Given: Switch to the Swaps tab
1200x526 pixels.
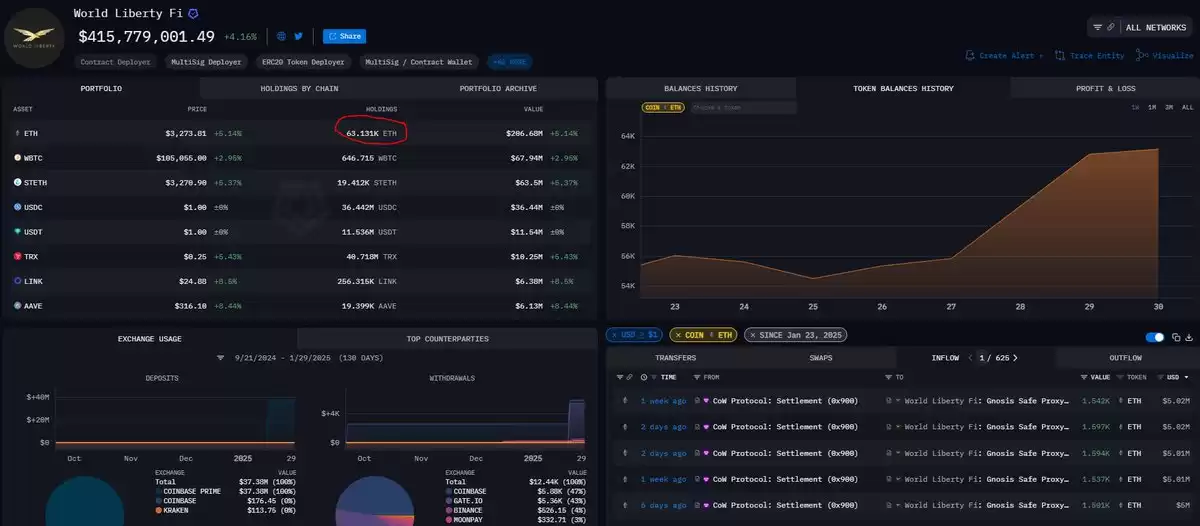Looking at the screenshot, I should (x=819, y=357).
